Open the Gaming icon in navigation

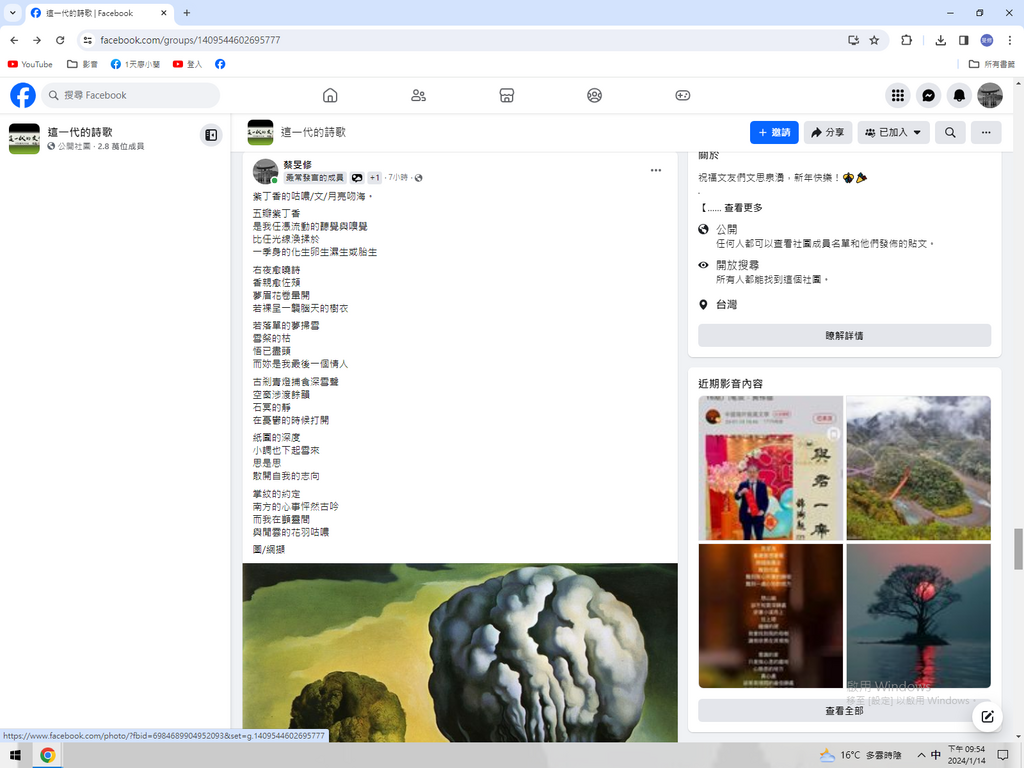coord(682,95)
